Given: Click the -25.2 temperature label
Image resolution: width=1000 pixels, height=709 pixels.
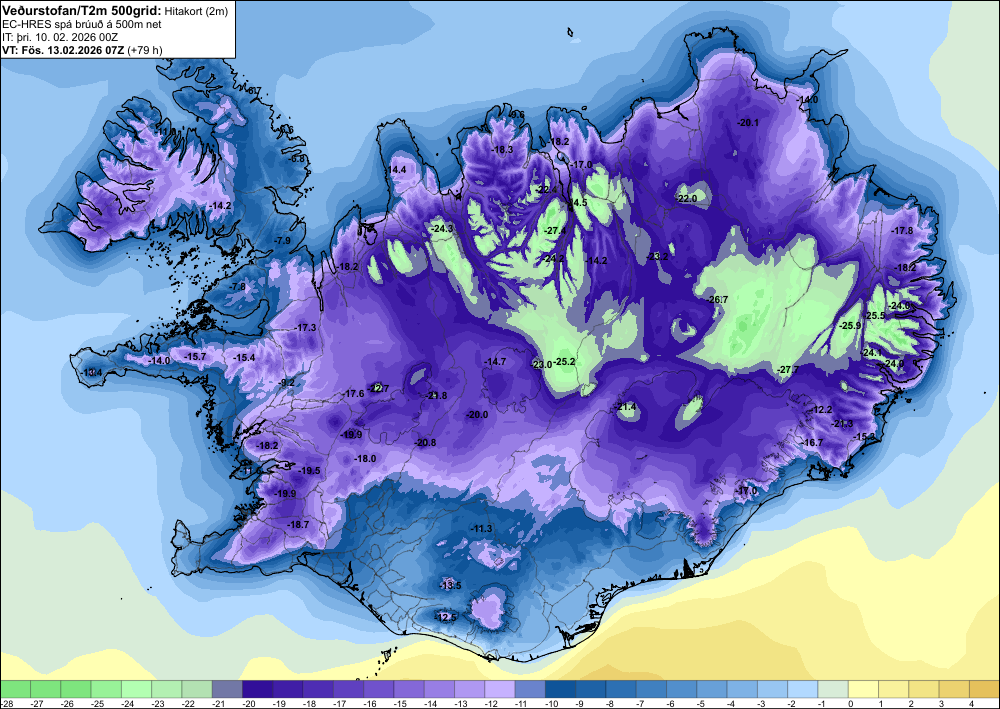Looking at the screenshot, I should pyautogui.click(x=564, y=362).
